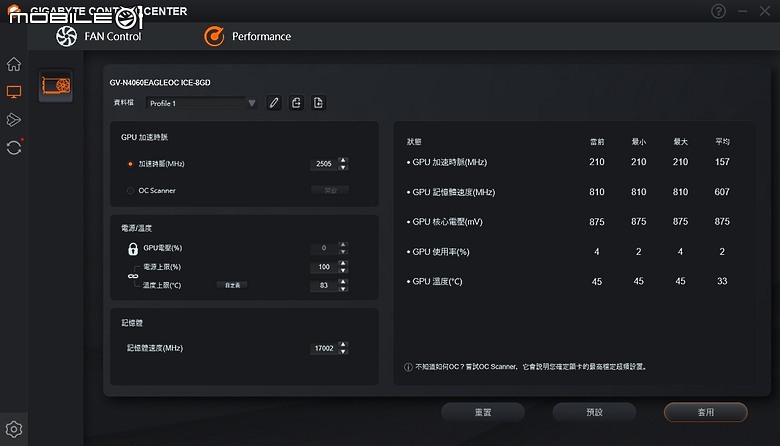Toggle the power and temperature link icon
Viewport: 780px width, 446px height.
(131, 276)
